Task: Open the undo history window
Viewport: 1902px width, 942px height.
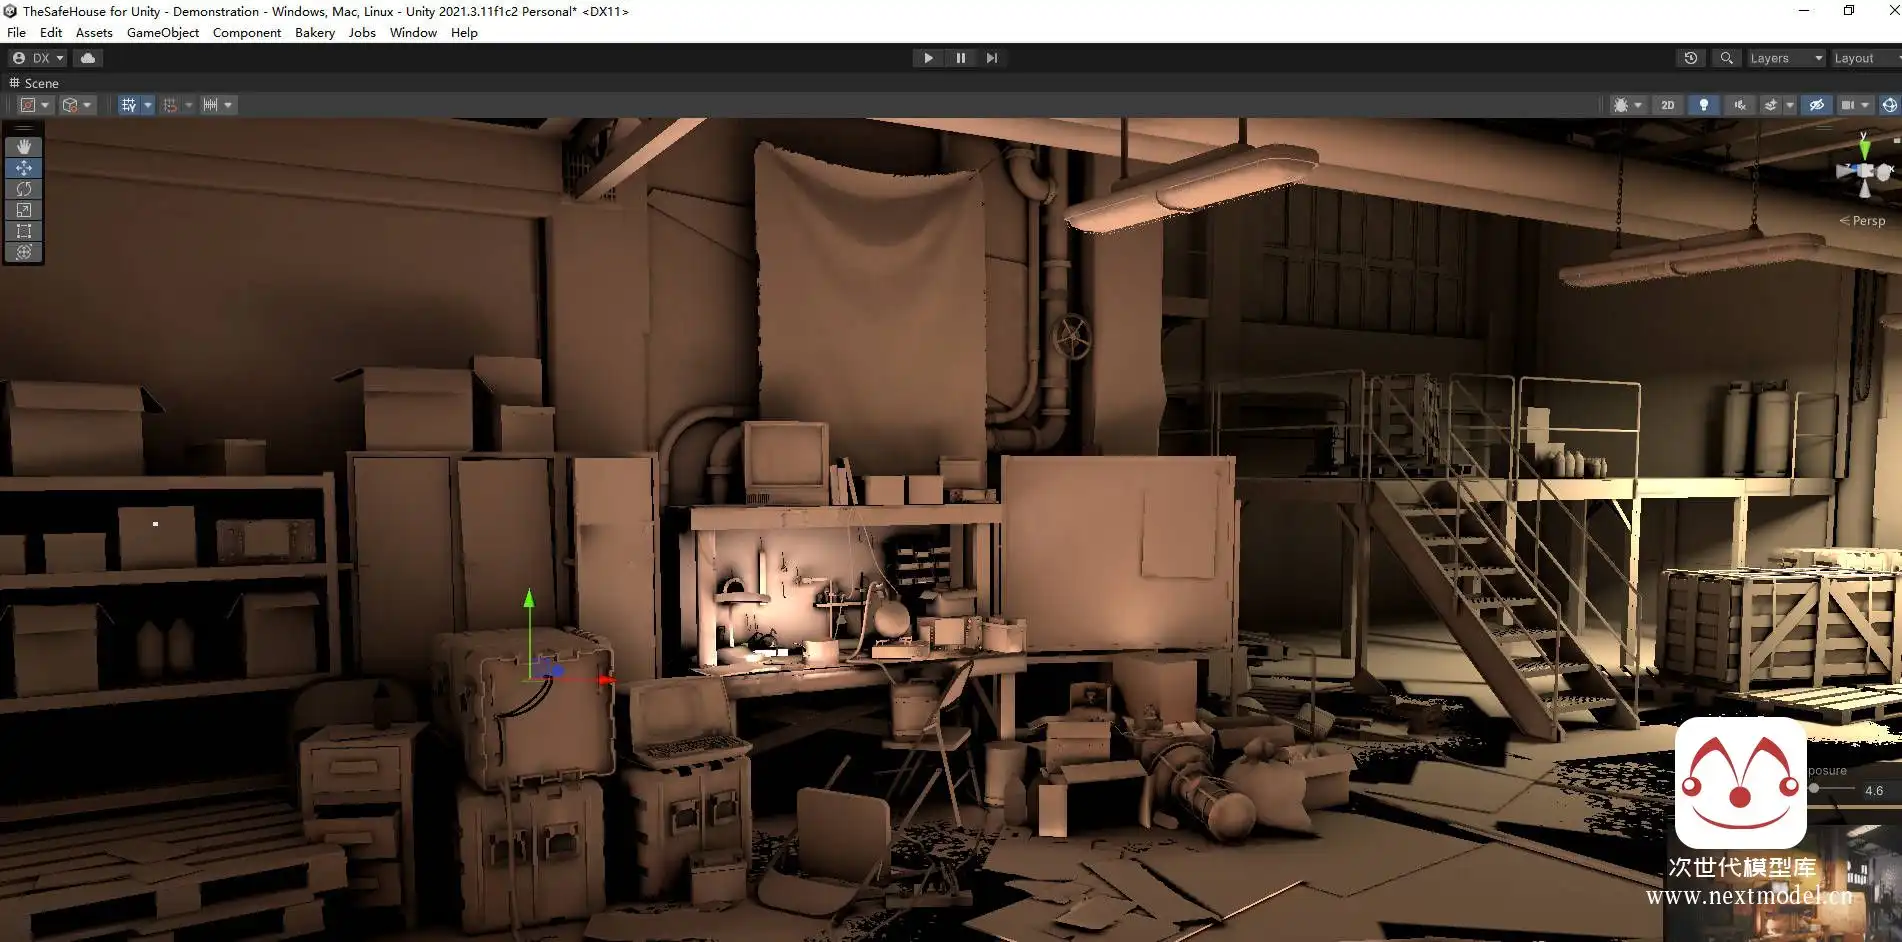Action: click(x=1690, y=58)
